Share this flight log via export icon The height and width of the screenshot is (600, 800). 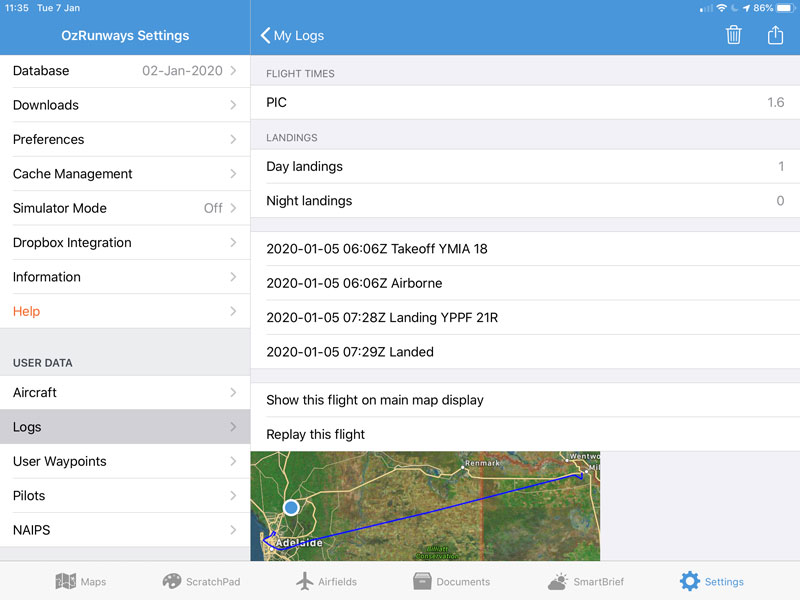[x=775, y=35]
